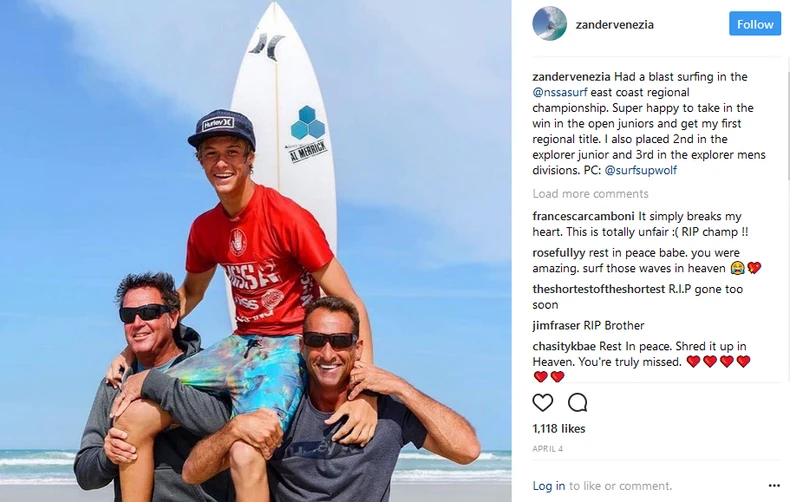This screenshot has width=790, height=502.
Task: Expand Load more comments
Action: click(590, 194)
